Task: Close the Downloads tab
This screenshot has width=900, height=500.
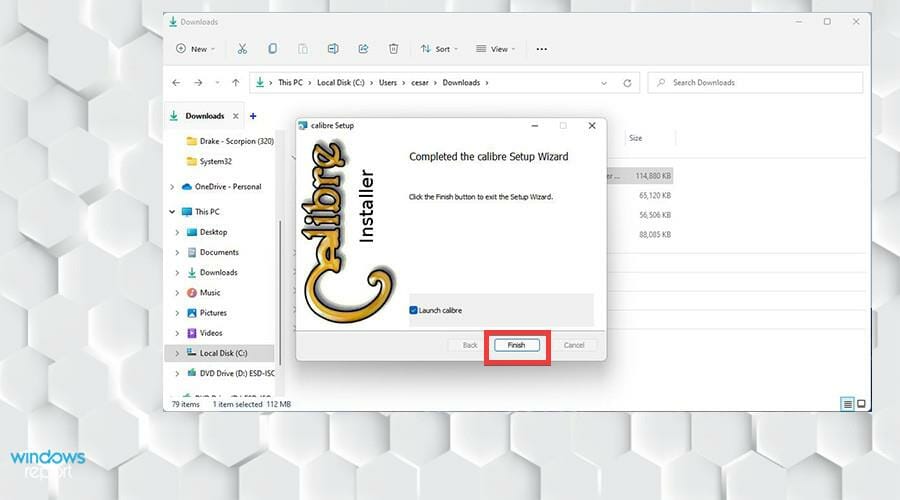Action: point(235,116)
